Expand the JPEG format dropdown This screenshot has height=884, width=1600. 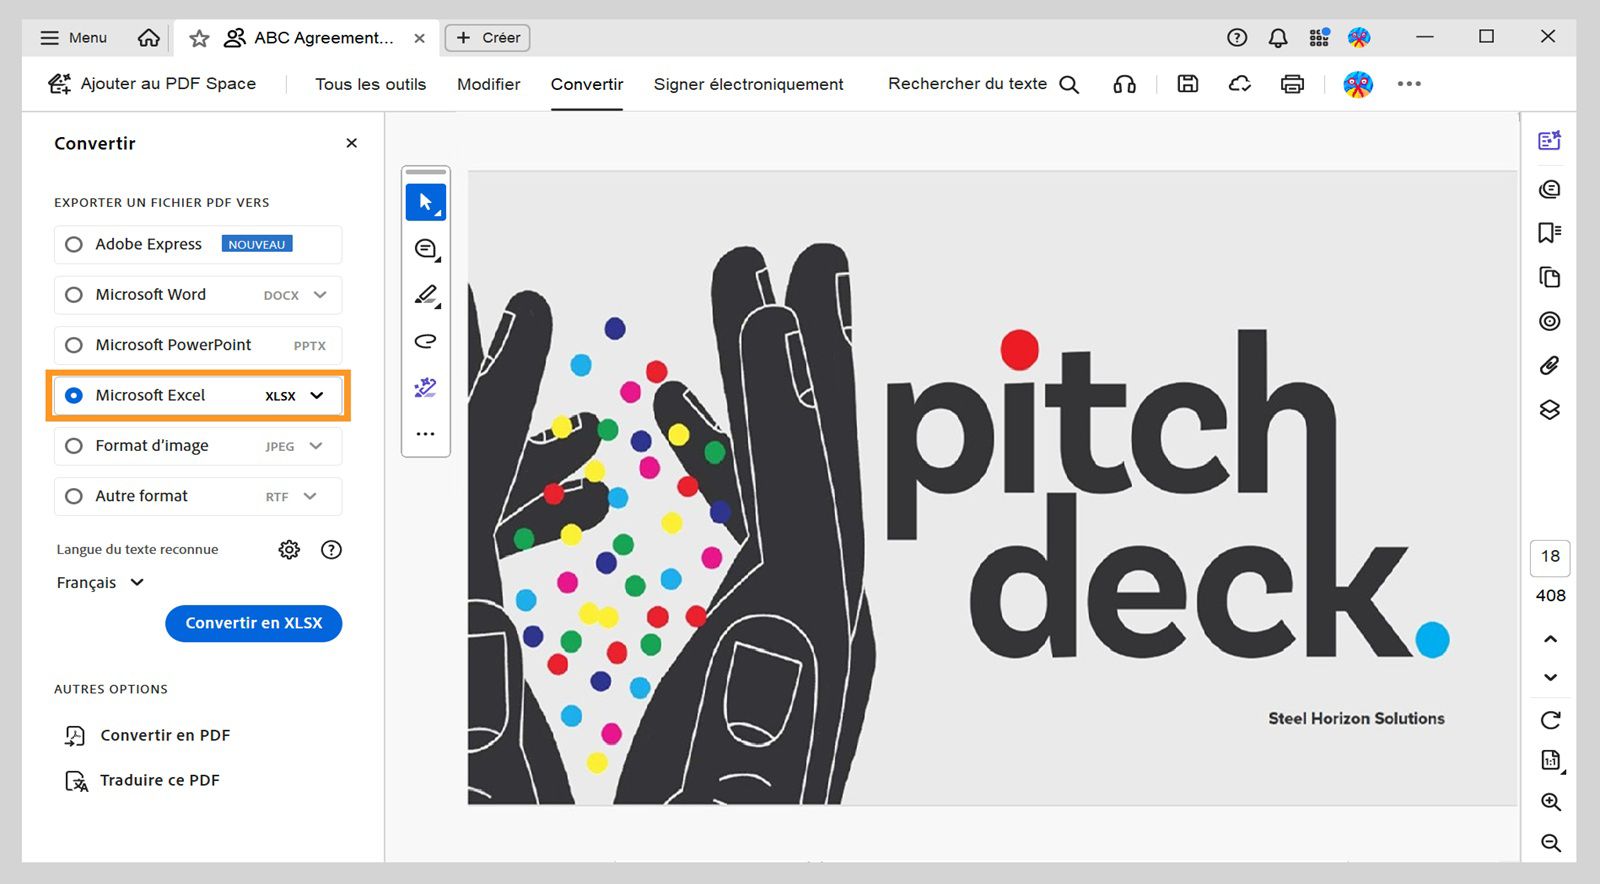(316, 446)
